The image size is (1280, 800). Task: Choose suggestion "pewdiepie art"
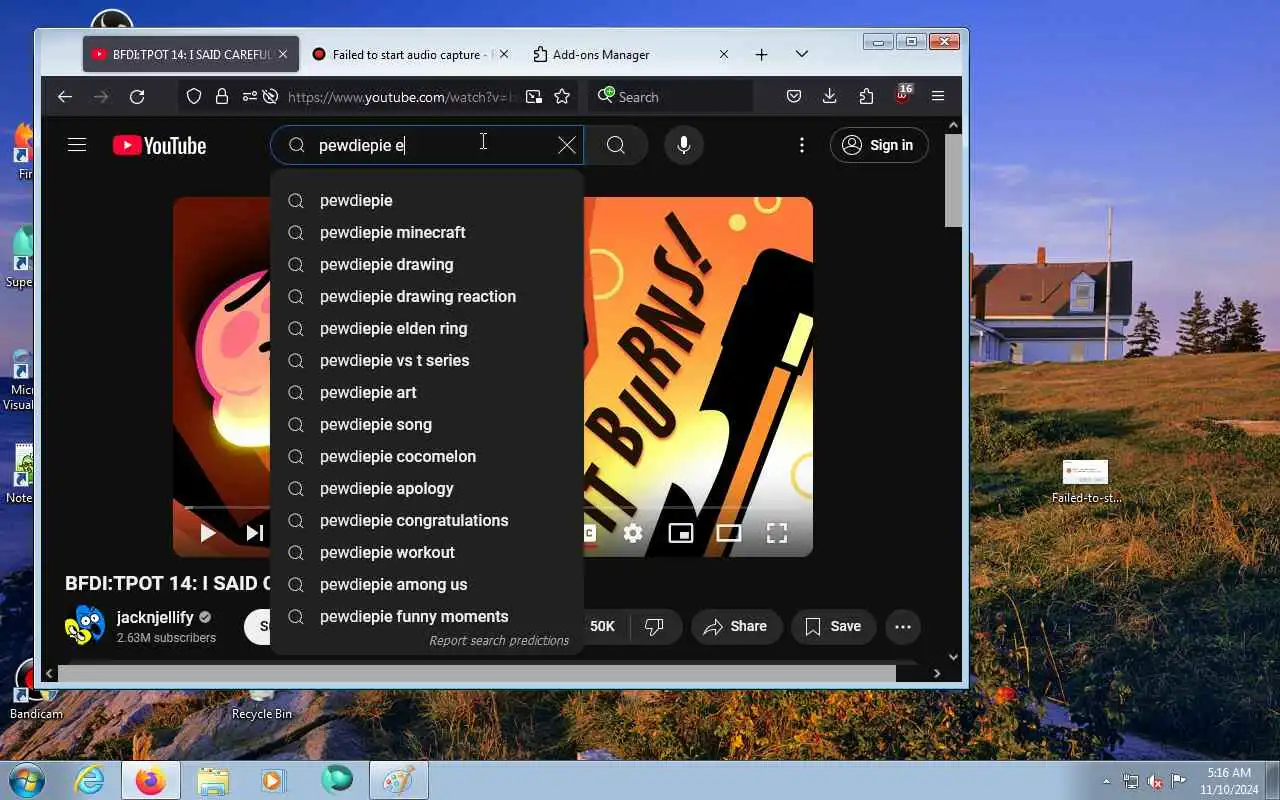pos(427,392)
